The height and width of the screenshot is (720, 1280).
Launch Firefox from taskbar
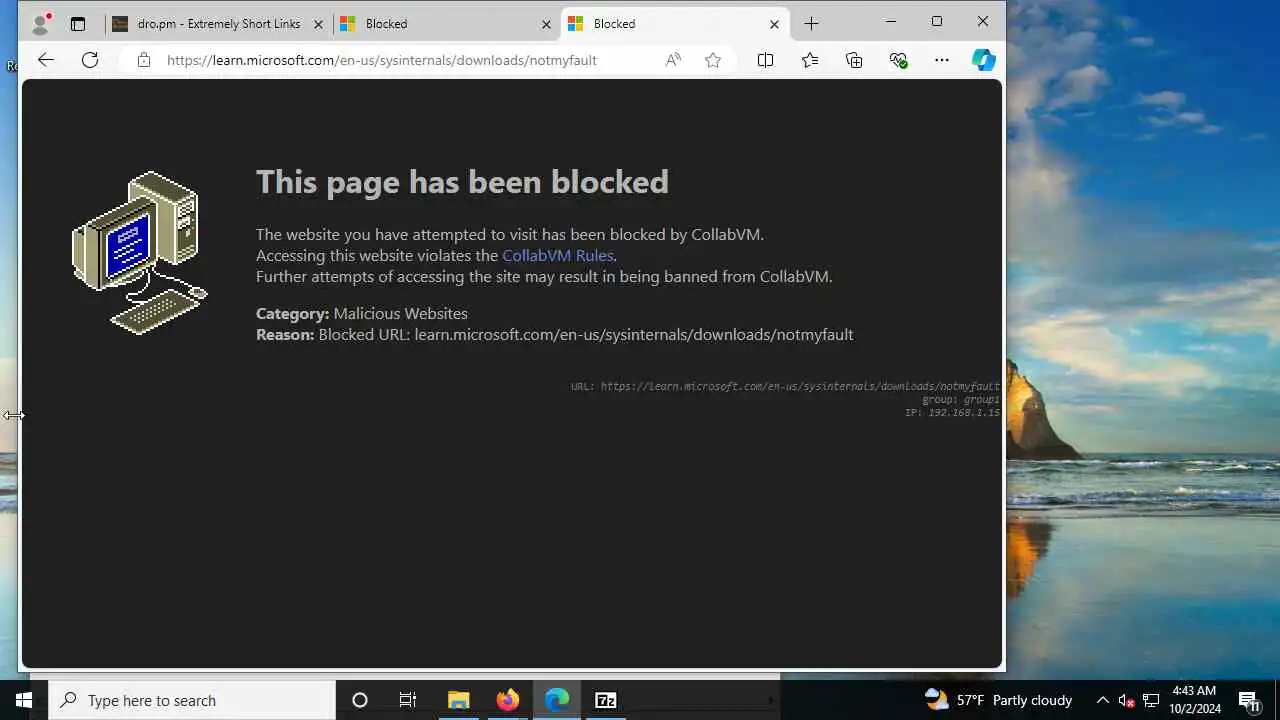[508, 700]
